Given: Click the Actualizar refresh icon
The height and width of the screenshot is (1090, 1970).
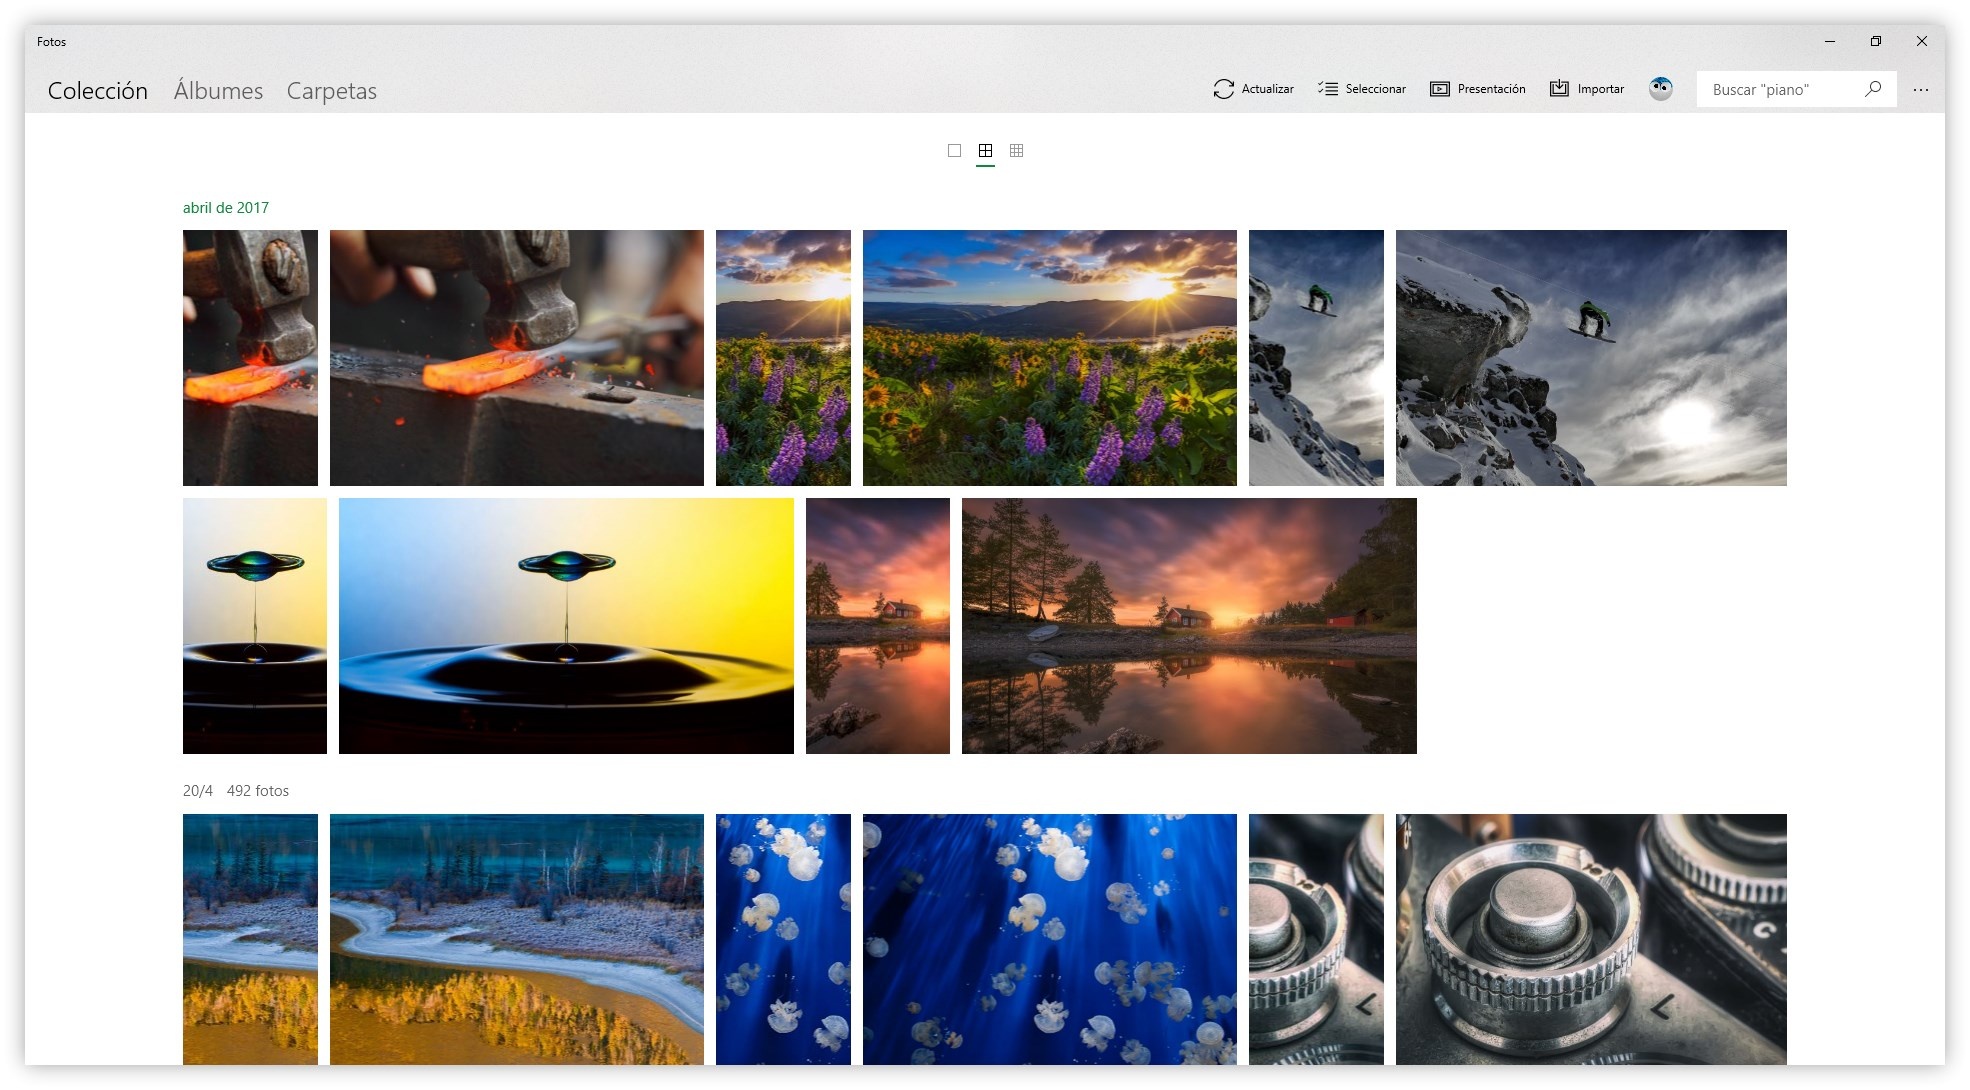Looking at the screenshot, I should pos(1223,89).
